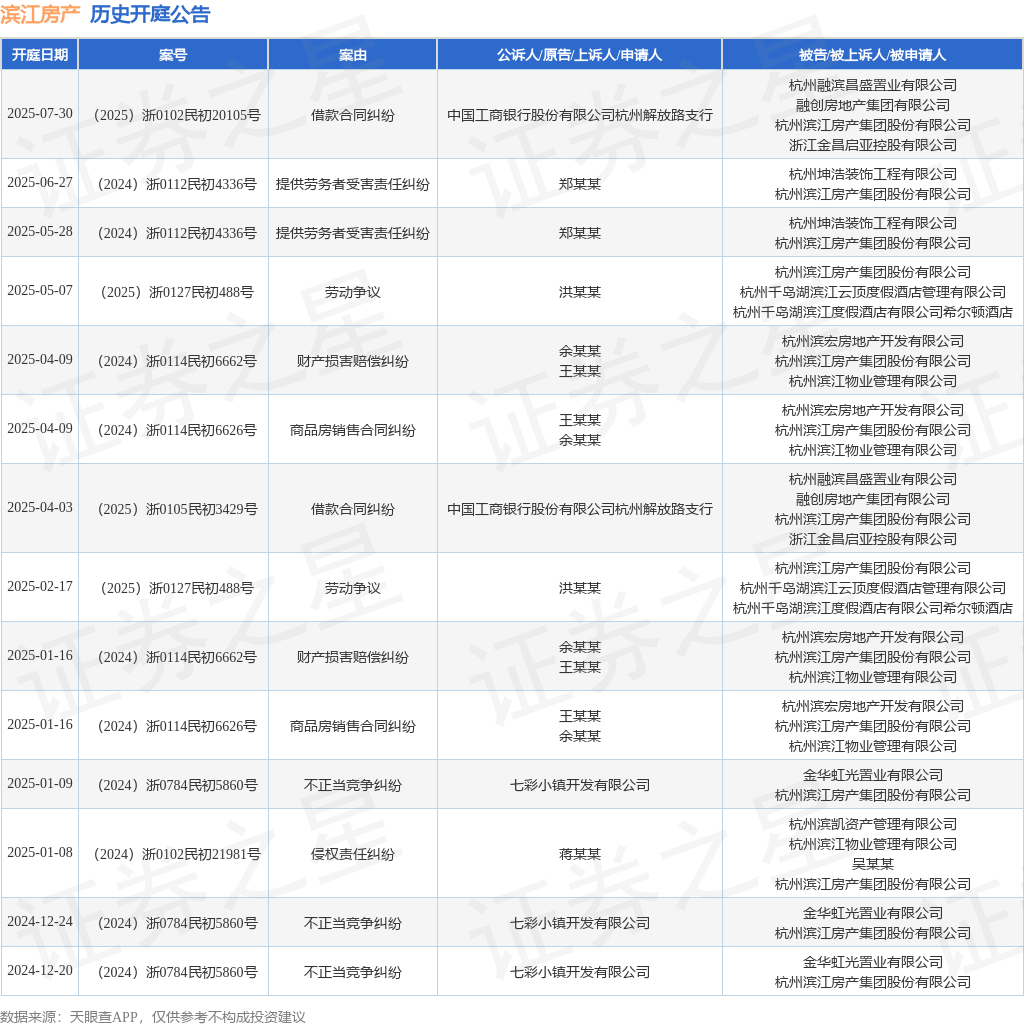Click 杭州滨江物业管理有限公司 in 2025-04-09 6626号 row
The height and width of the screenshot is (1026, 1024).
[873, 450]
